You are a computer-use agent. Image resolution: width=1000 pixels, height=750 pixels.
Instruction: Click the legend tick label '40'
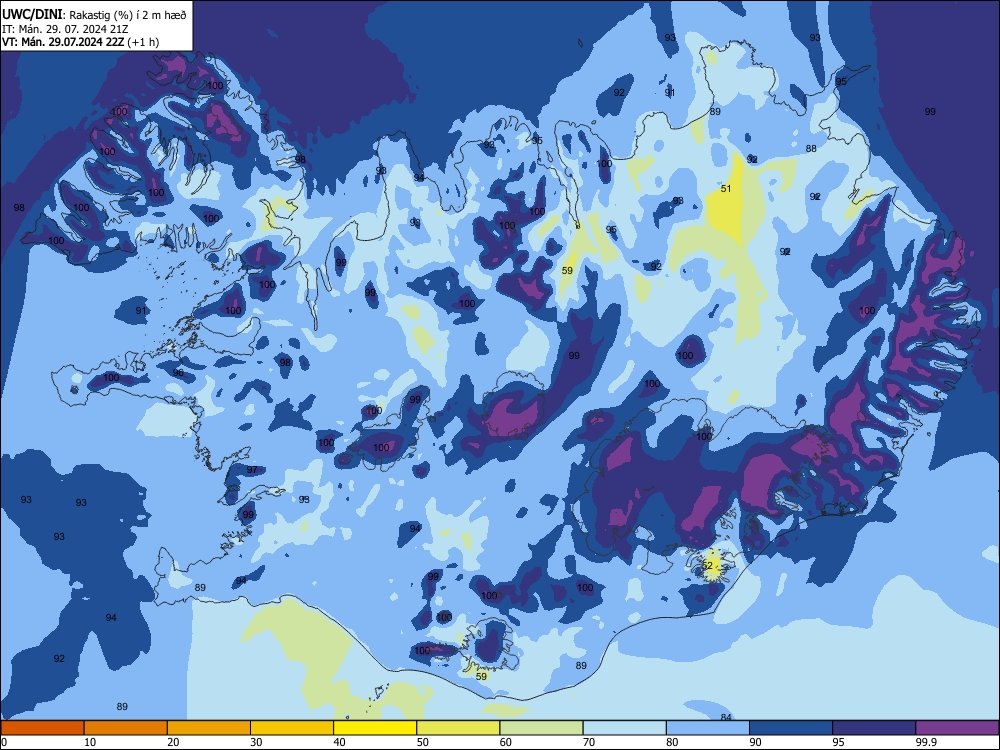pos(339,742)
